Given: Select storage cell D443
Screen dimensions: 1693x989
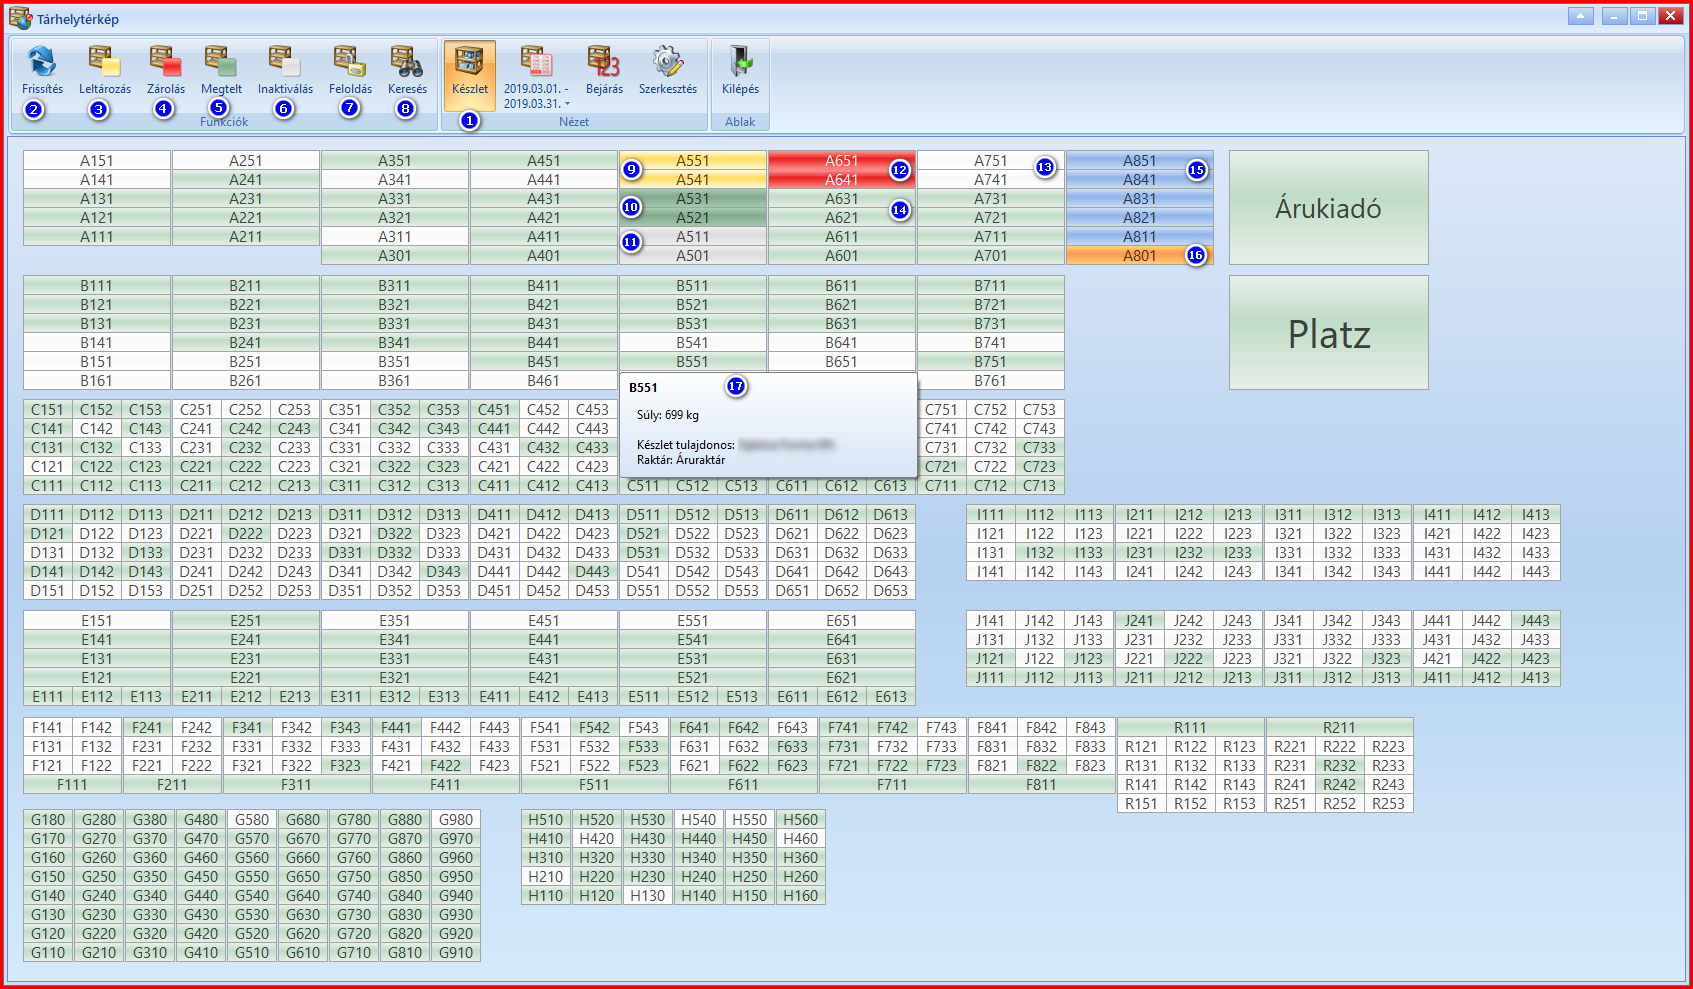Looking at the screenshot, I should (592, 572).
